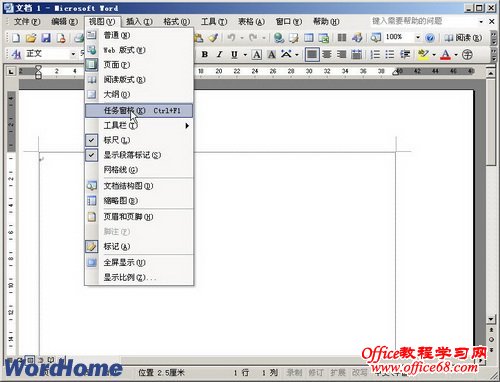Open the Undo history dropdown arrow

click(x=242, y=38)
